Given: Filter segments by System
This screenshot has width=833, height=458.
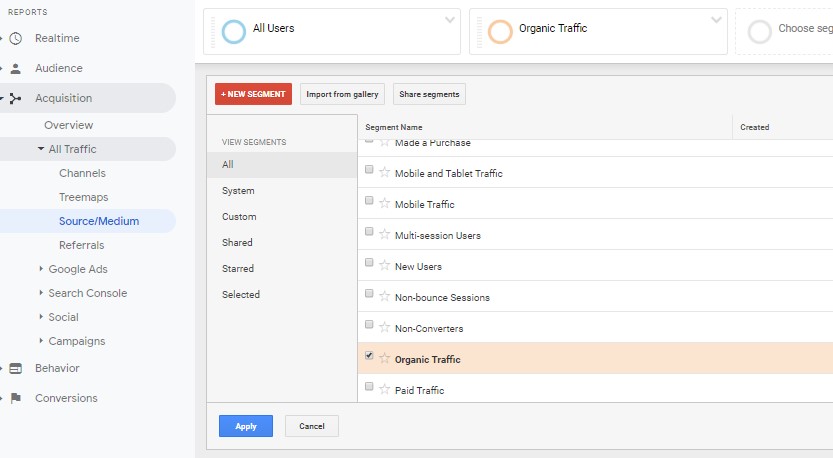Looking at the screenshot, I should [x=238, y=191].
